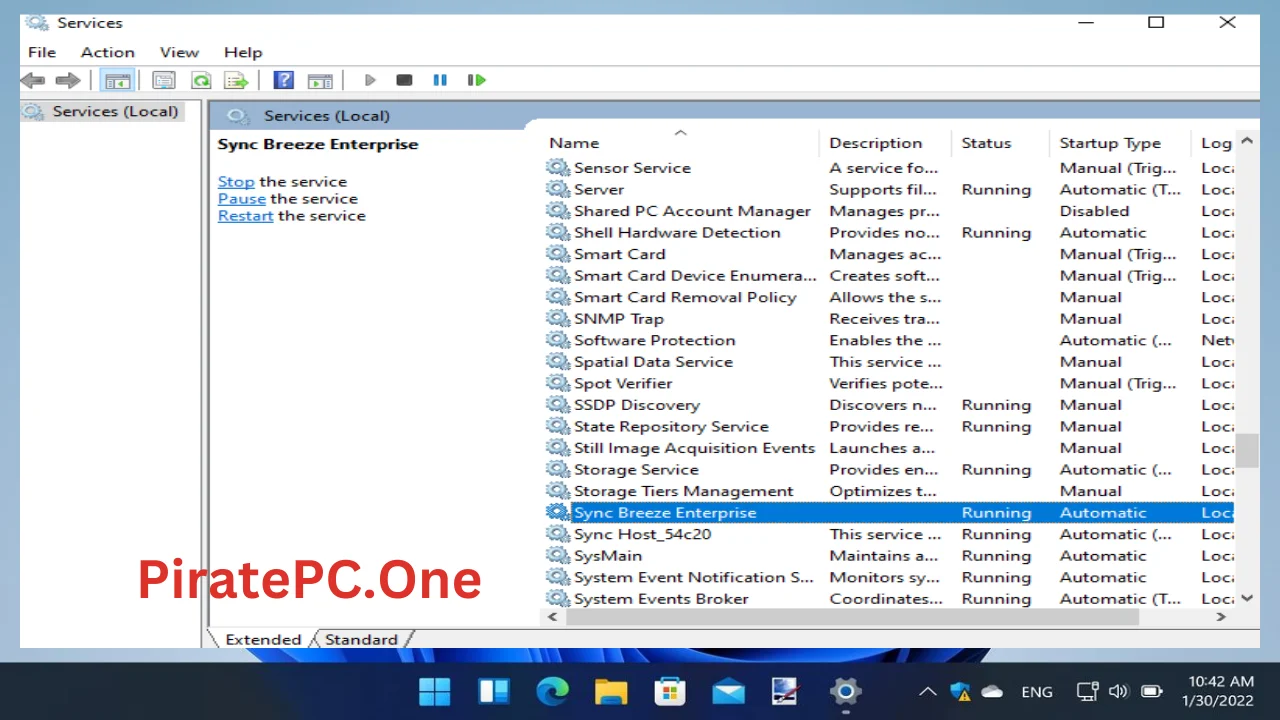Open Properties via toolbar icon
Screen dimensions: 1280x720
[x=164, y=80]
